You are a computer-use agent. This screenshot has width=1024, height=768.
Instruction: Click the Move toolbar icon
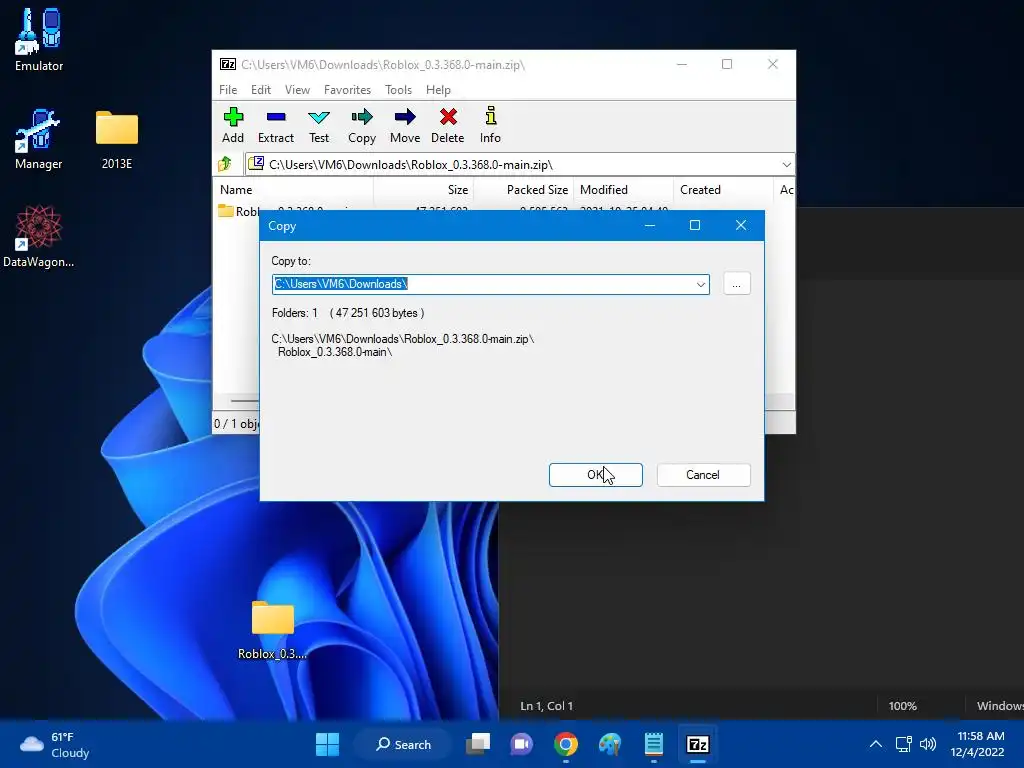click(x=405, y=125)
